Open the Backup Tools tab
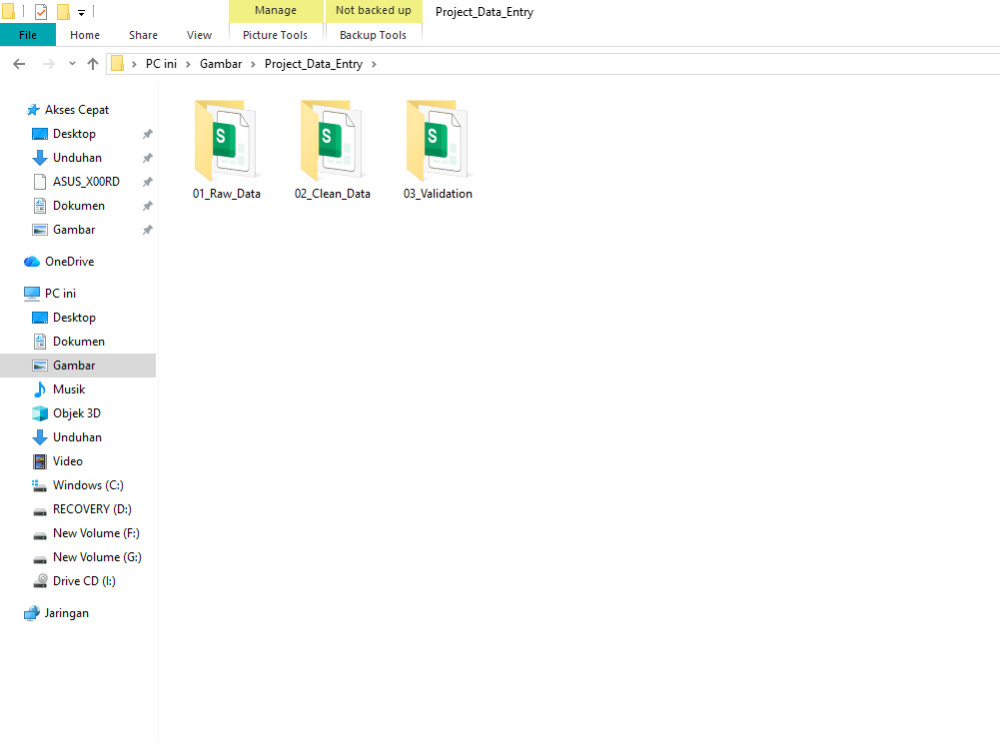Image resolution: width=1000 pixels, height=750 pixels. [x=373, y=35]
